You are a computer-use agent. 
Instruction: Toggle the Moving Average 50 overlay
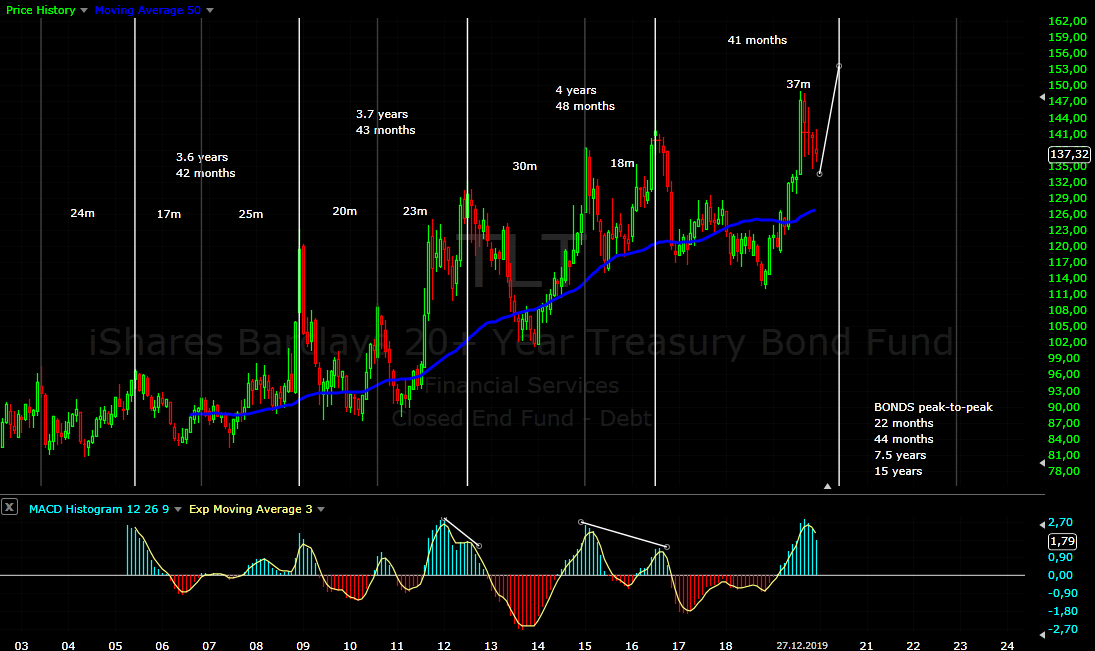pyautogui.click(x=147, y=9)
